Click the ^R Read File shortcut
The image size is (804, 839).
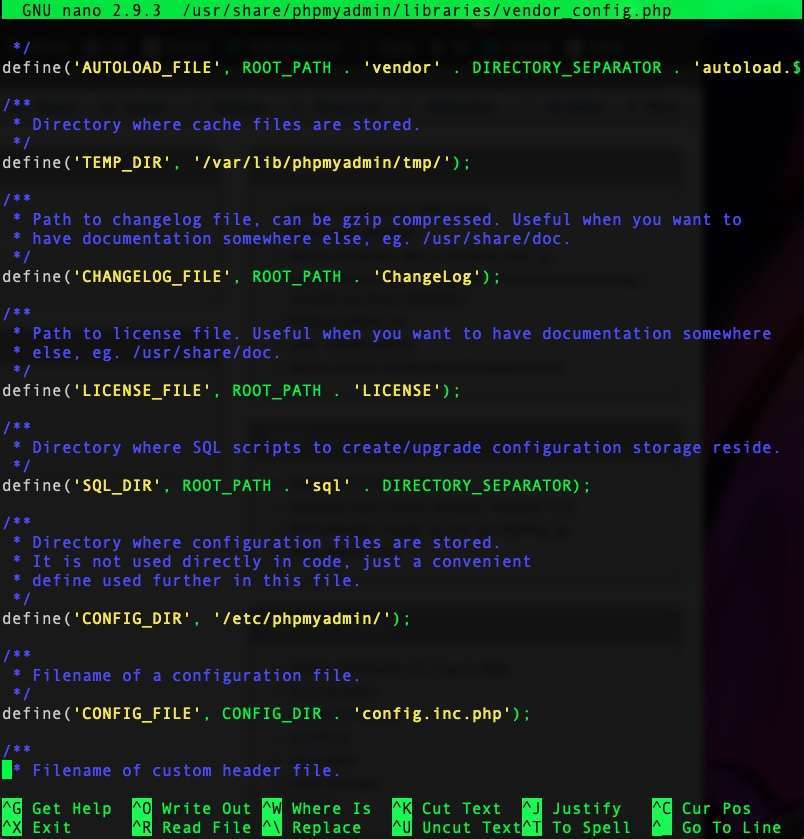click(x=192, y=827)
